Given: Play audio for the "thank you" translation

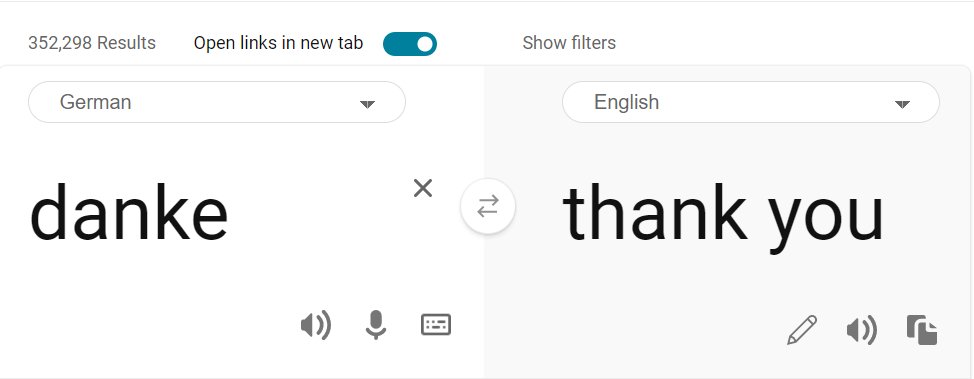Looking at the screenshot, I should click(862, 330).
